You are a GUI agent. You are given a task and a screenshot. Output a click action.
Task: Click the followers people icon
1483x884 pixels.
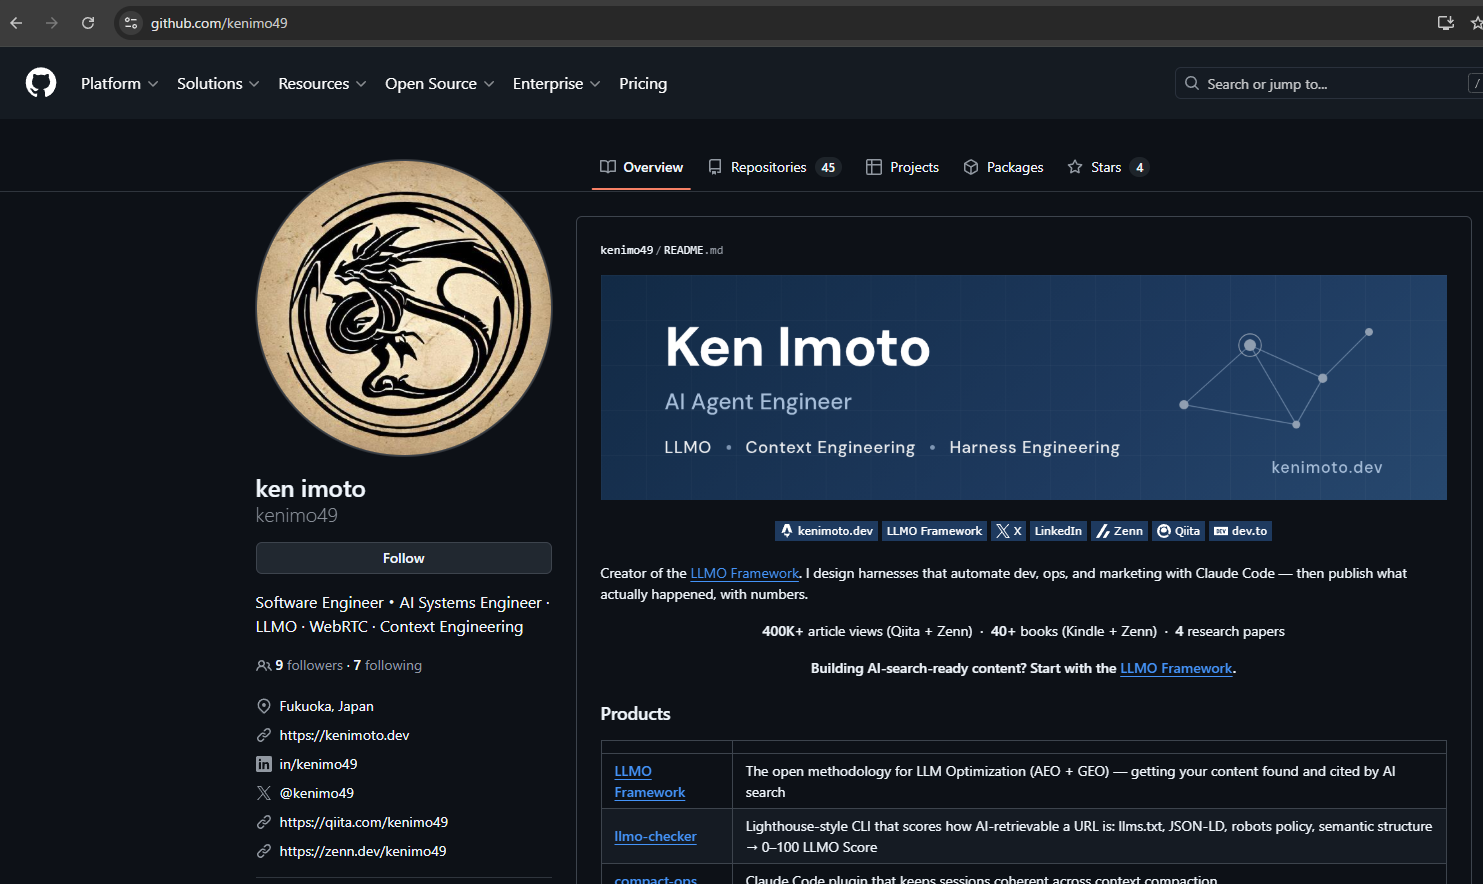coord(264,666)
